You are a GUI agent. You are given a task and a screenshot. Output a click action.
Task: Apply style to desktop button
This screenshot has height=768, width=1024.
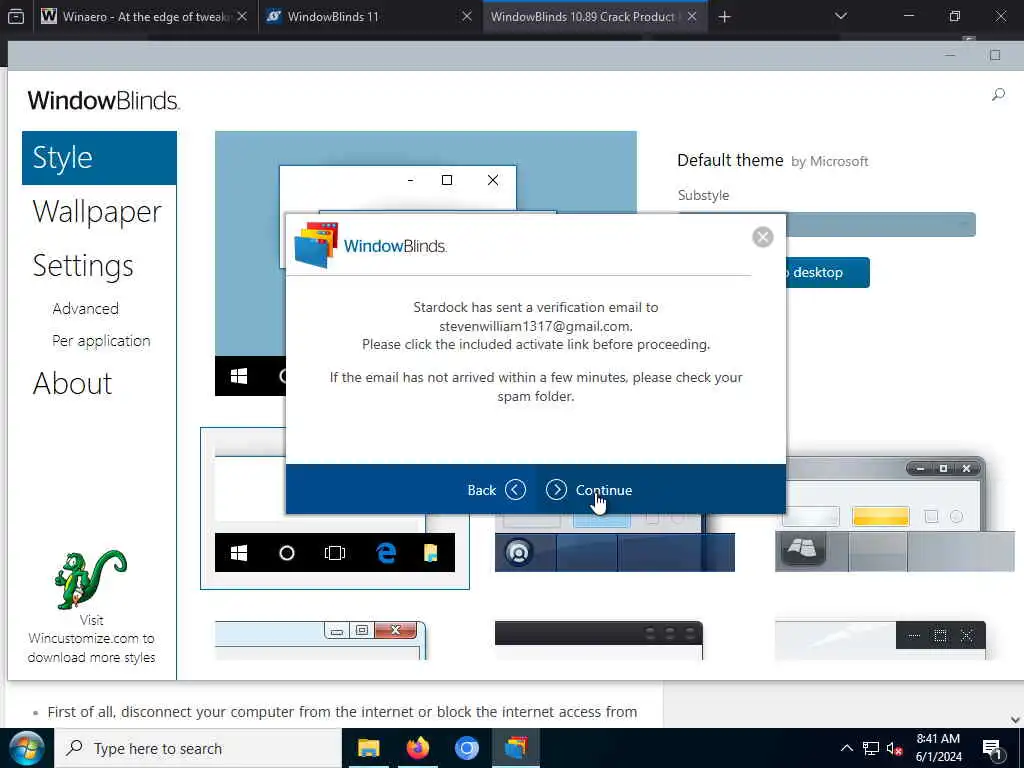coord(827,272)
